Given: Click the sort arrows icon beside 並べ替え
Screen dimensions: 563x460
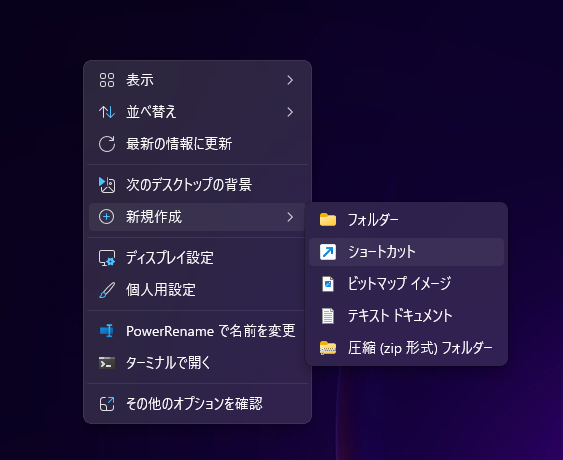Looking at the screenshot, I should coord(107,112).
